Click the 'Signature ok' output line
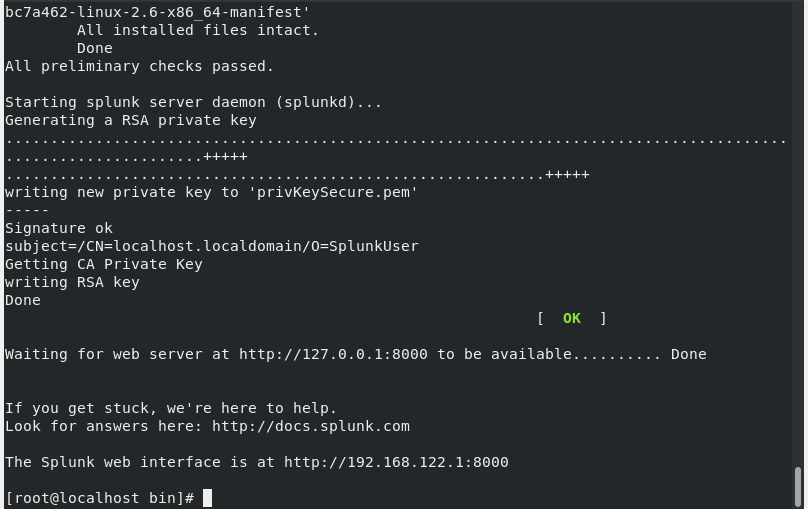This screenshot has height=509, width=808. pyautogui.click(x=59, y=228)
